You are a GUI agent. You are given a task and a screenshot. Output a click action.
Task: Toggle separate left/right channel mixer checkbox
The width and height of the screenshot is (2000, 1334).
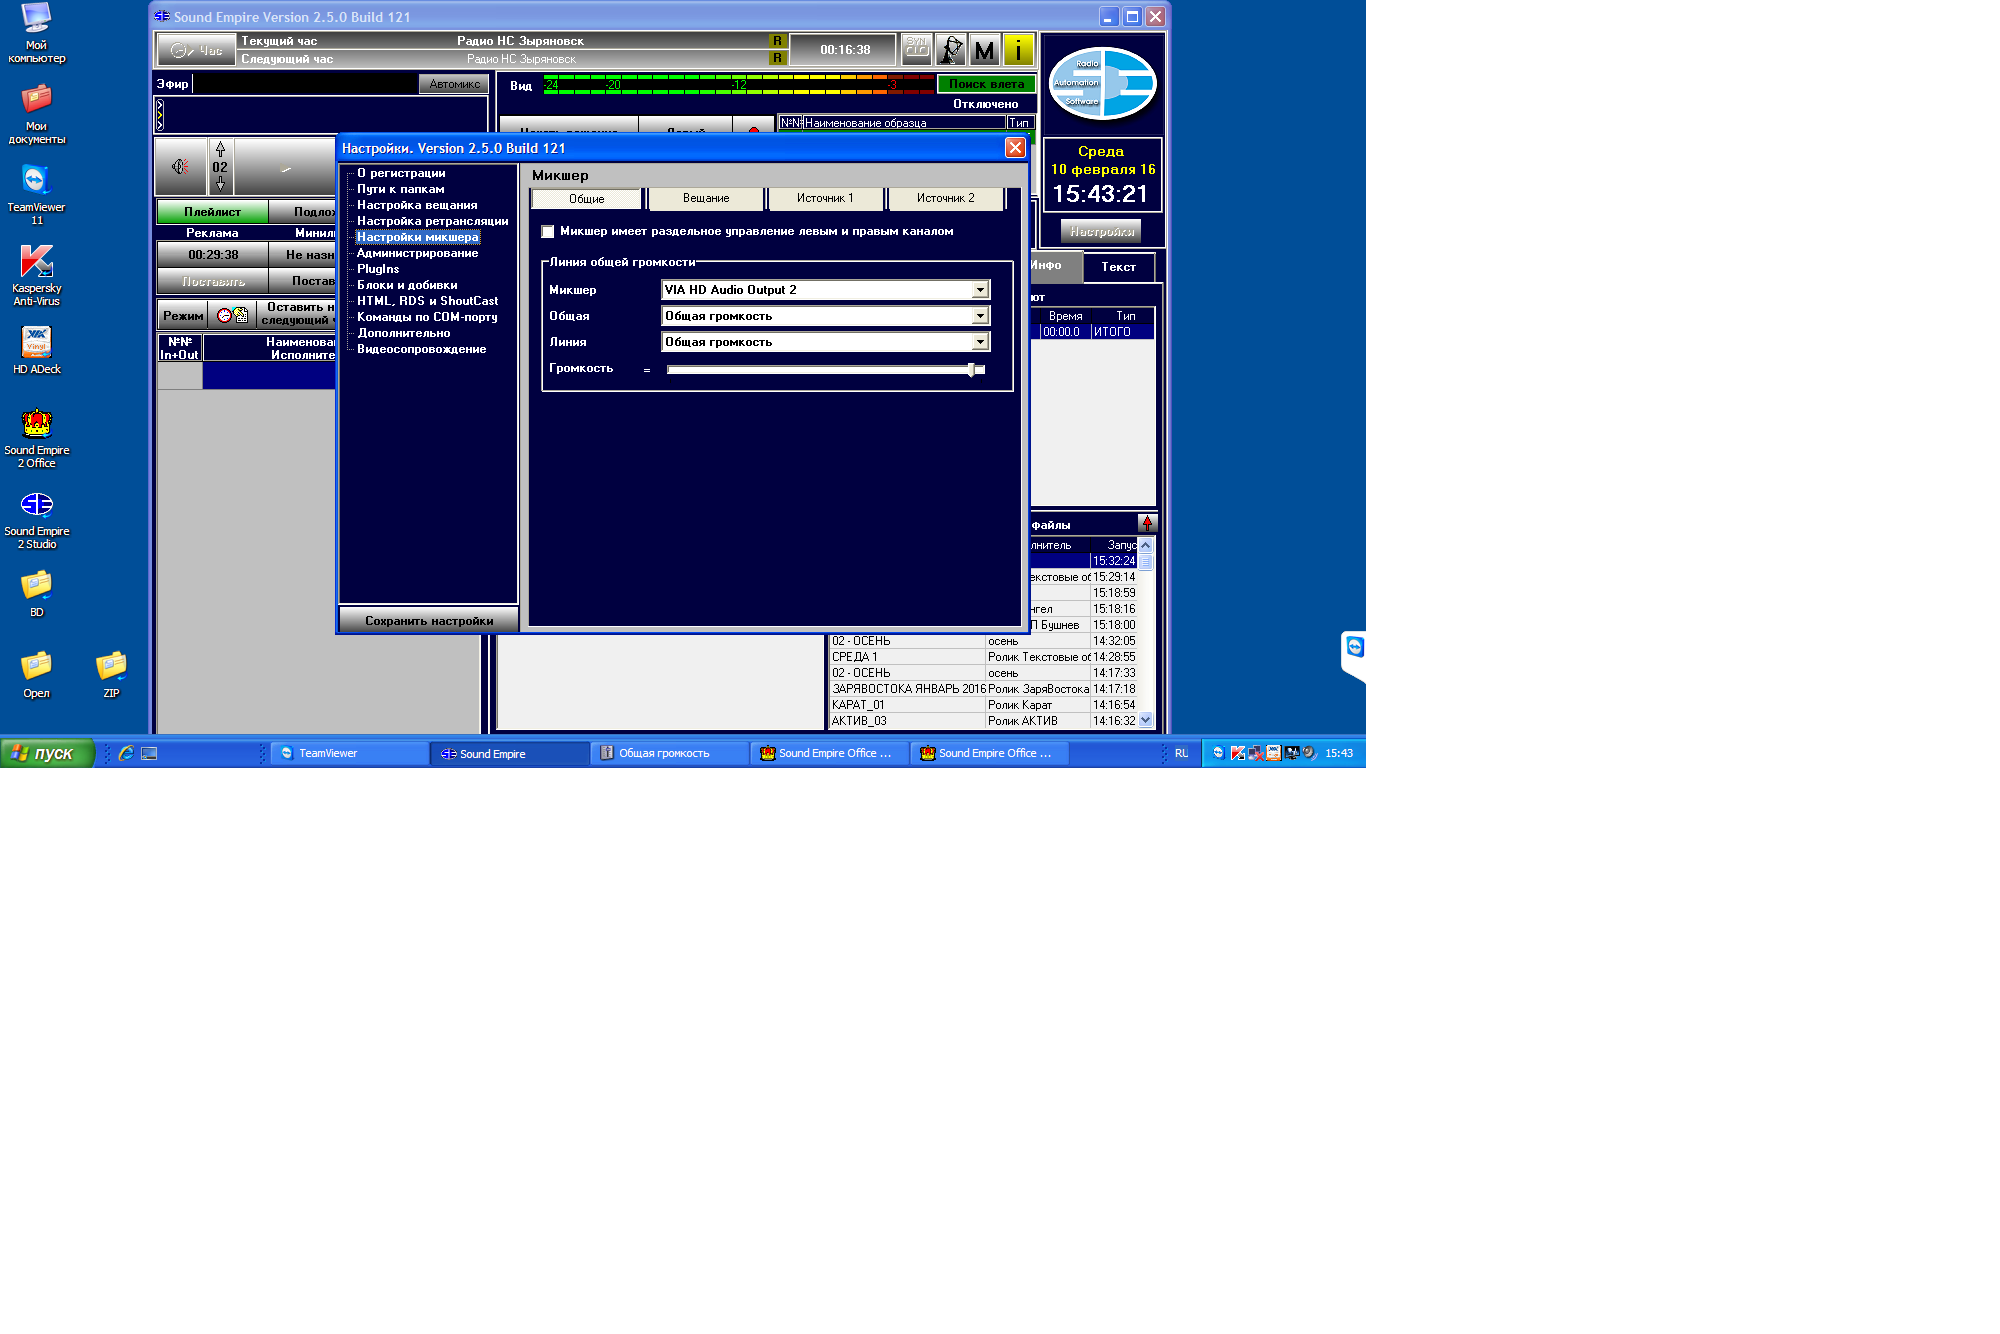tap(547, 232)
